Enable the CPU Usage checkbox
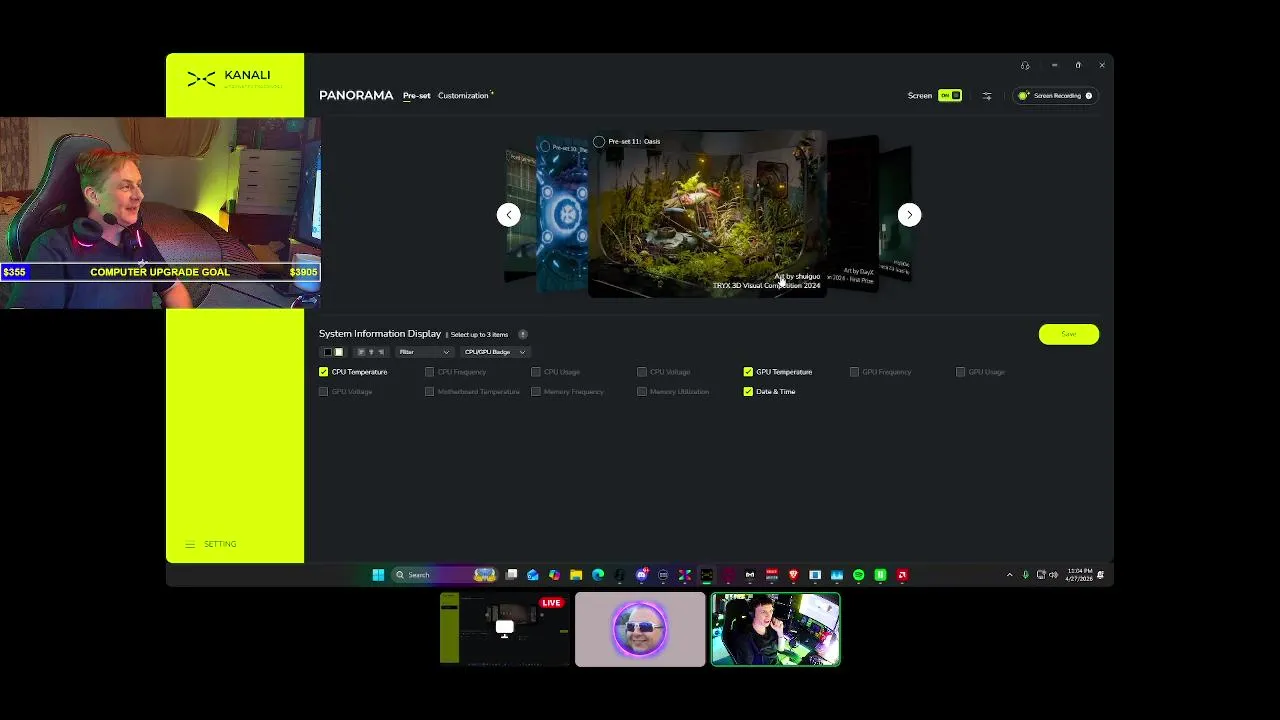Viewport: 1280px width, 720px height. point(536,372)
